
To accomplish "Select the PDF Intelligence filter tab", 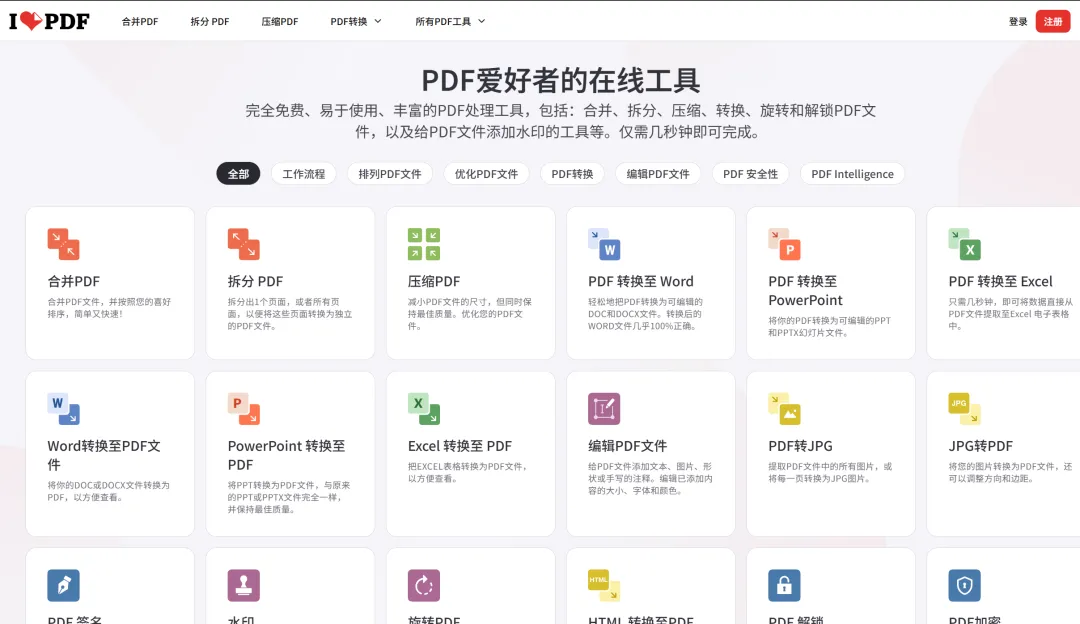I will (853, 174).
